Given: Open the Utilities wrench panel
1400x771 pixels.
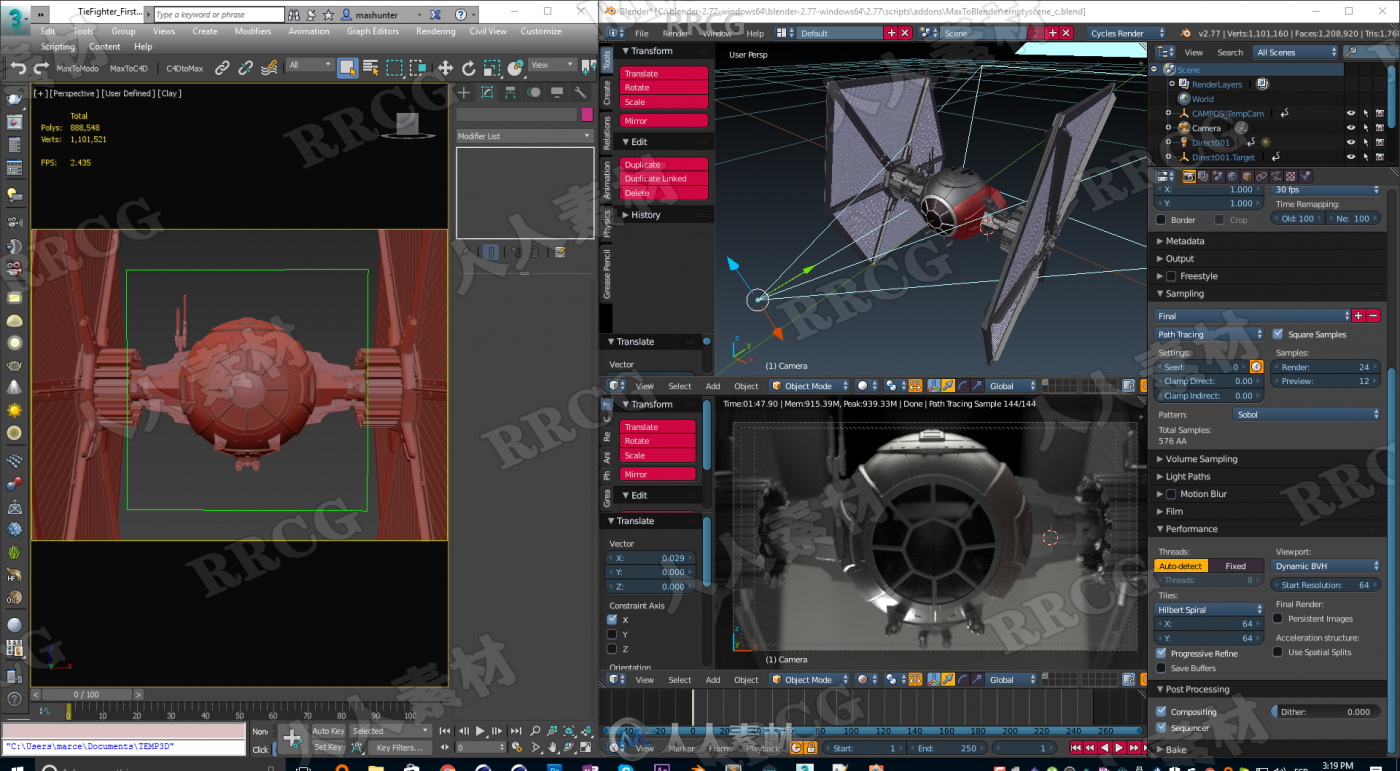Looking at the screenshot, I should [x=580, y=93].
